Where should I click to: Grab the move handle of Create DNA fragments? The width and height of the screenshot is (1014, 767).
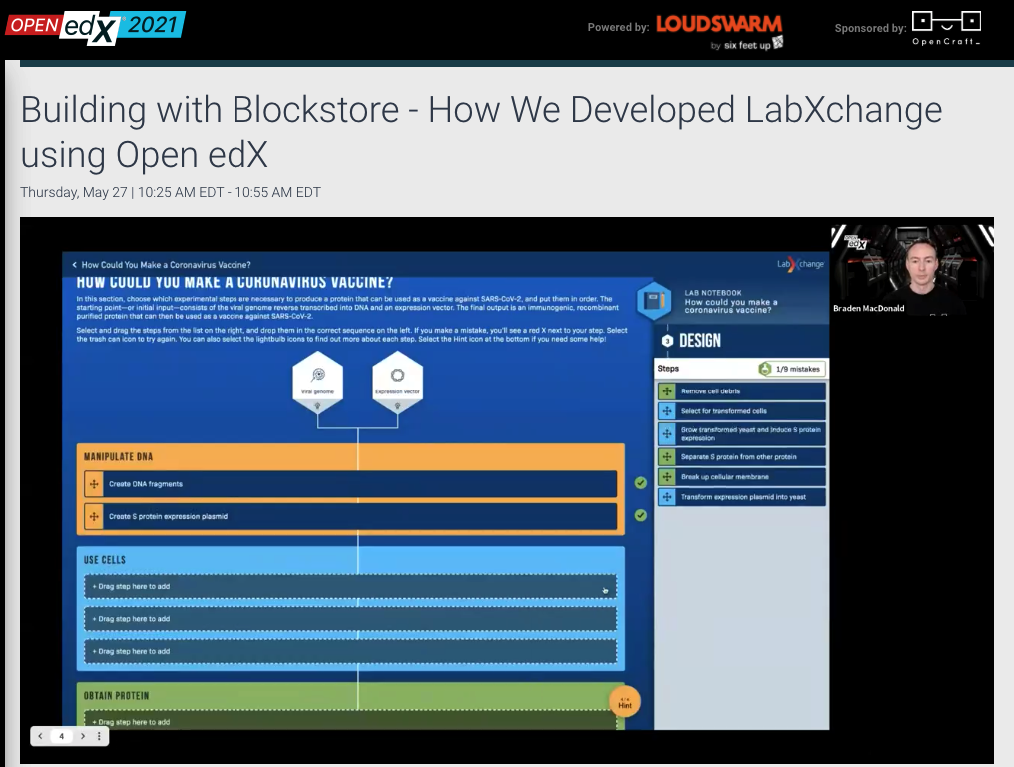point(94,484)
